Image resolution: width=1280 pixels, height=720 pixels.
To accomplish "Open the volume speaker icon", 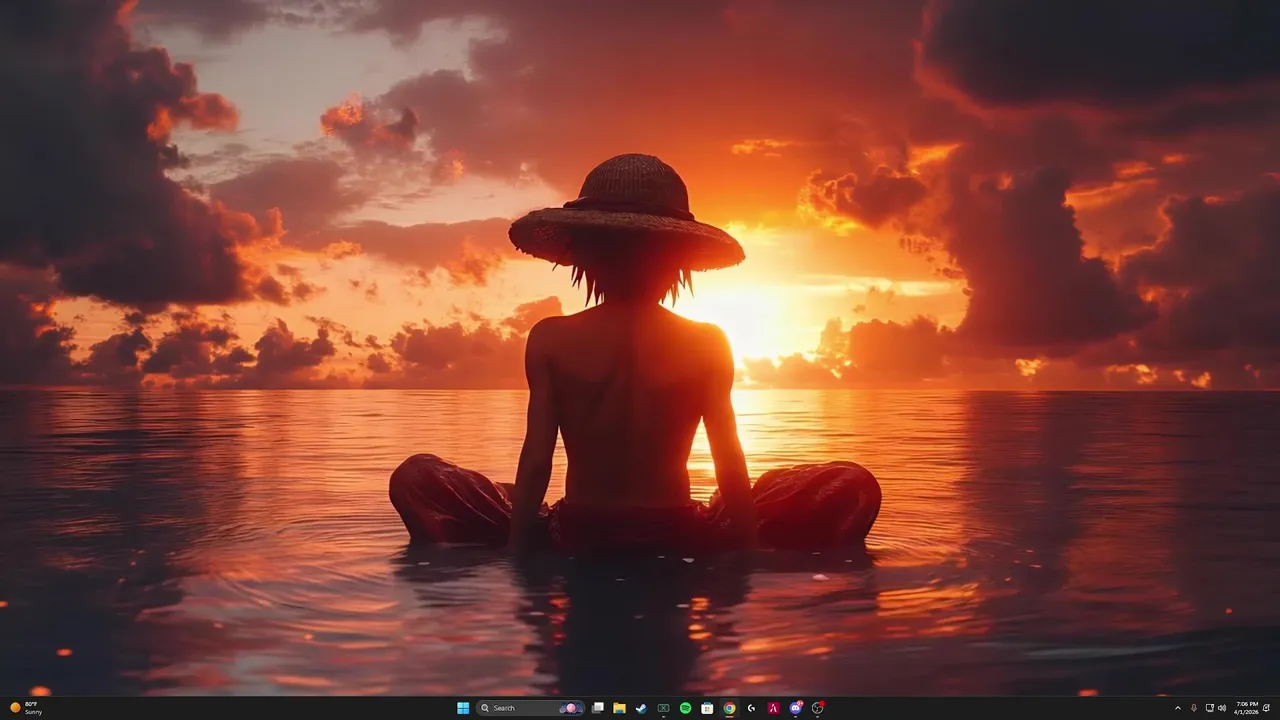I will [1222, 708].
